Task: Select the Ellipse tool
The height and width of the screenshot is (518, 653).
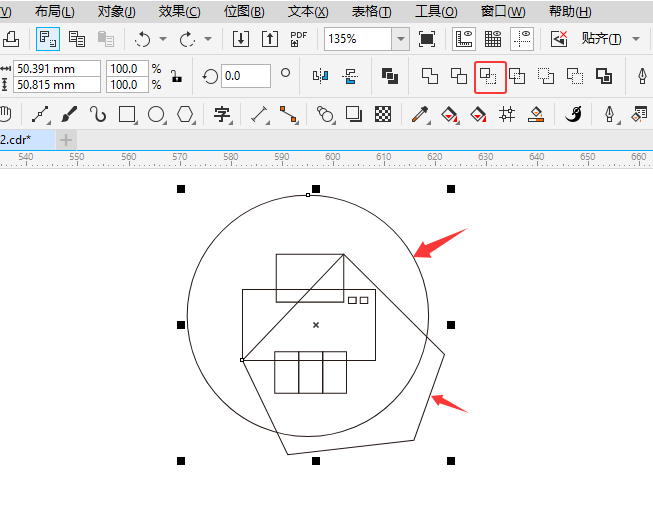Action: pyautogui.click(x=157, y=114)
